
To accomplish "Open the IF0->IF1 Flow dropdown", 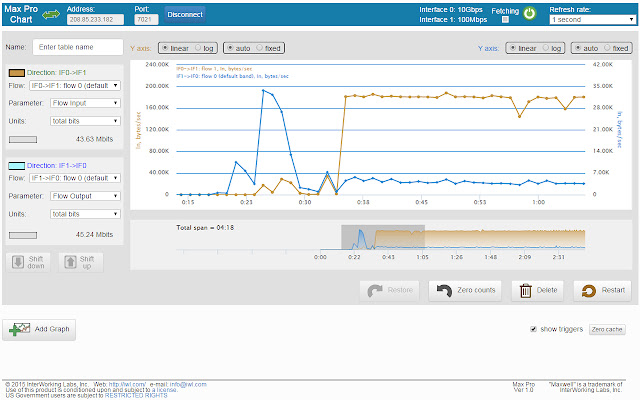I will pyautogui.click(x=75, y=85).
